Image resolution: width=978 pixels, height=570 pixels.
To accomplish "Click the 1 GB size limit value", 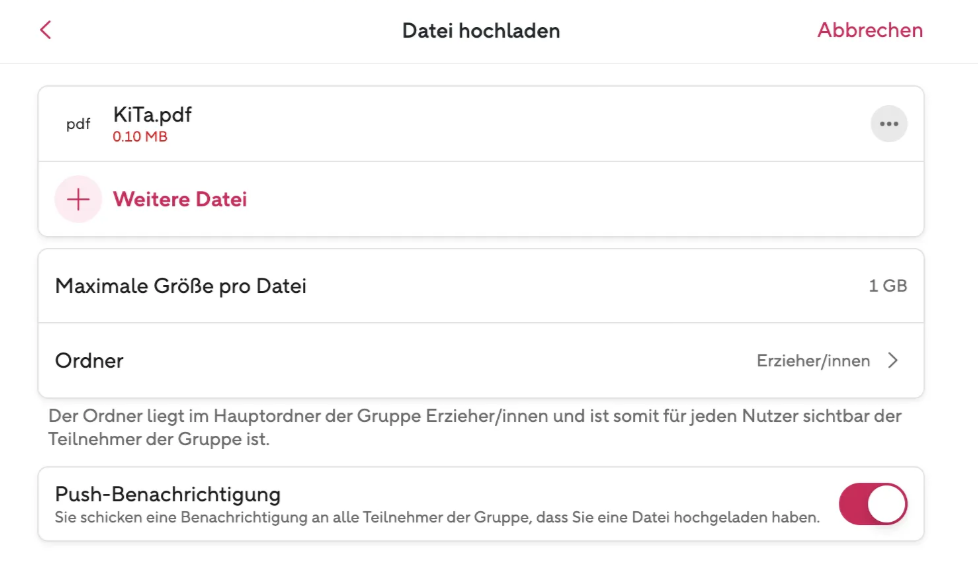I will point(888,286).
